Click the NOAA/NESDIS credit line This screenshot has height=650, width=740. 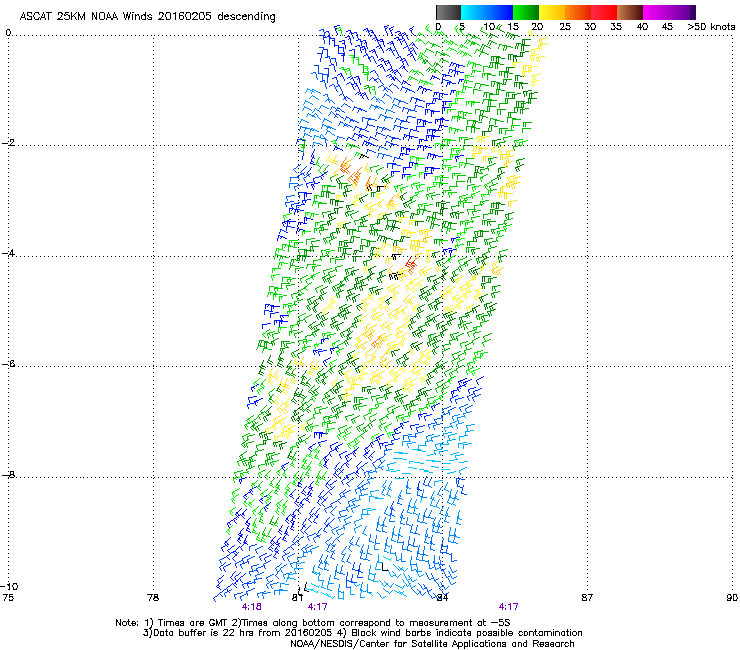click(x=432, y=644)
